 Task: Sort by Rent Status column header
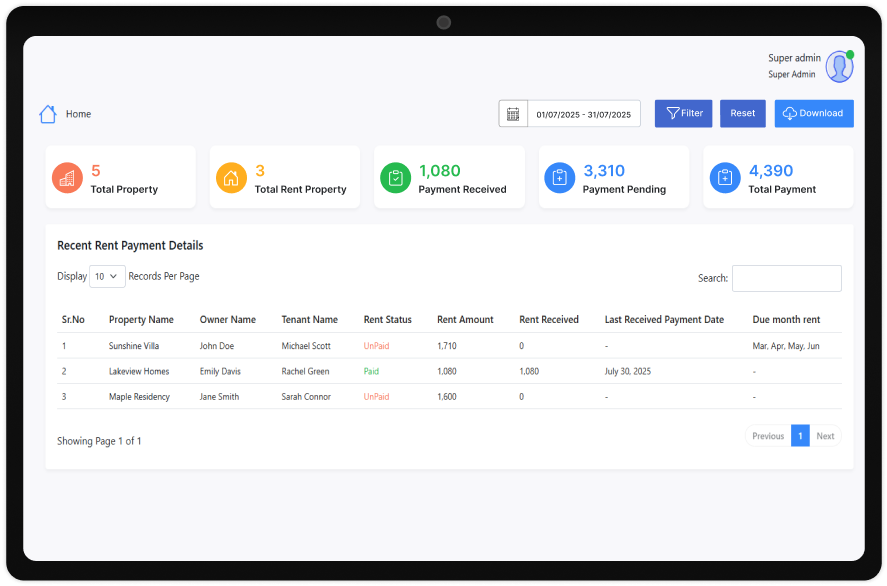[387, 320]
